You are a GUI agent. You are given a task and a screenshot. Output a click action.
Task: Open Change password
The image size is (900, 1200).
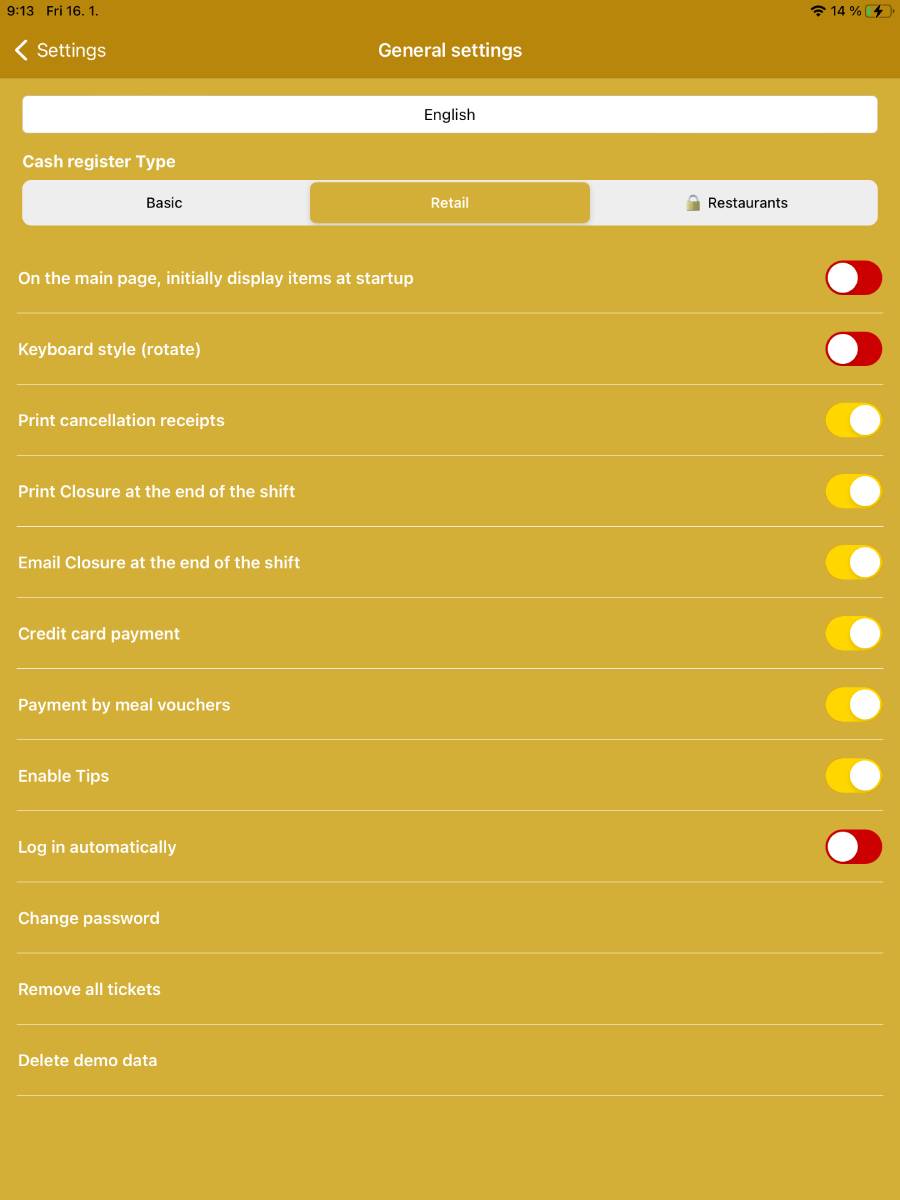click(89, 918)
